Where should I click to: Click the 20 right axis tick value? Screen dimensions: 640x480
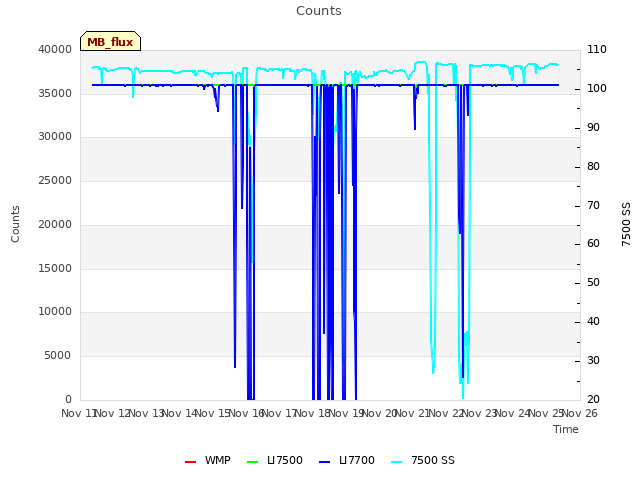pyautogui.click(x=593, y=399)
